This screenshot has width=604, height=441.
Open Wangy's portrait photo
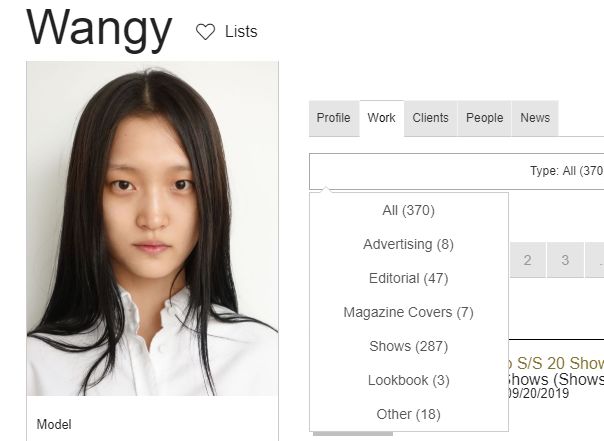tap(152, 228)
